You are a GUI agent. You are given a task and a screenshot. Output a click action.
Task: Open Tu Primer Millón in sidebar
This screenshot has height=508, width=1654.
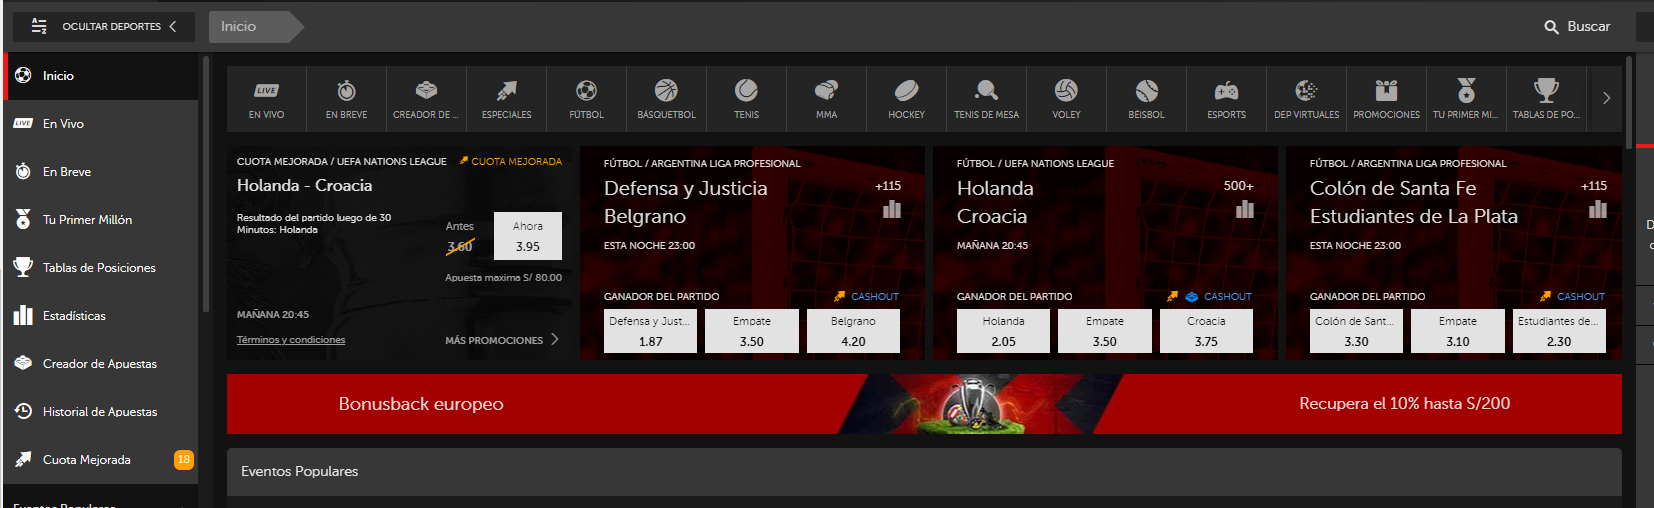[100, 220]
